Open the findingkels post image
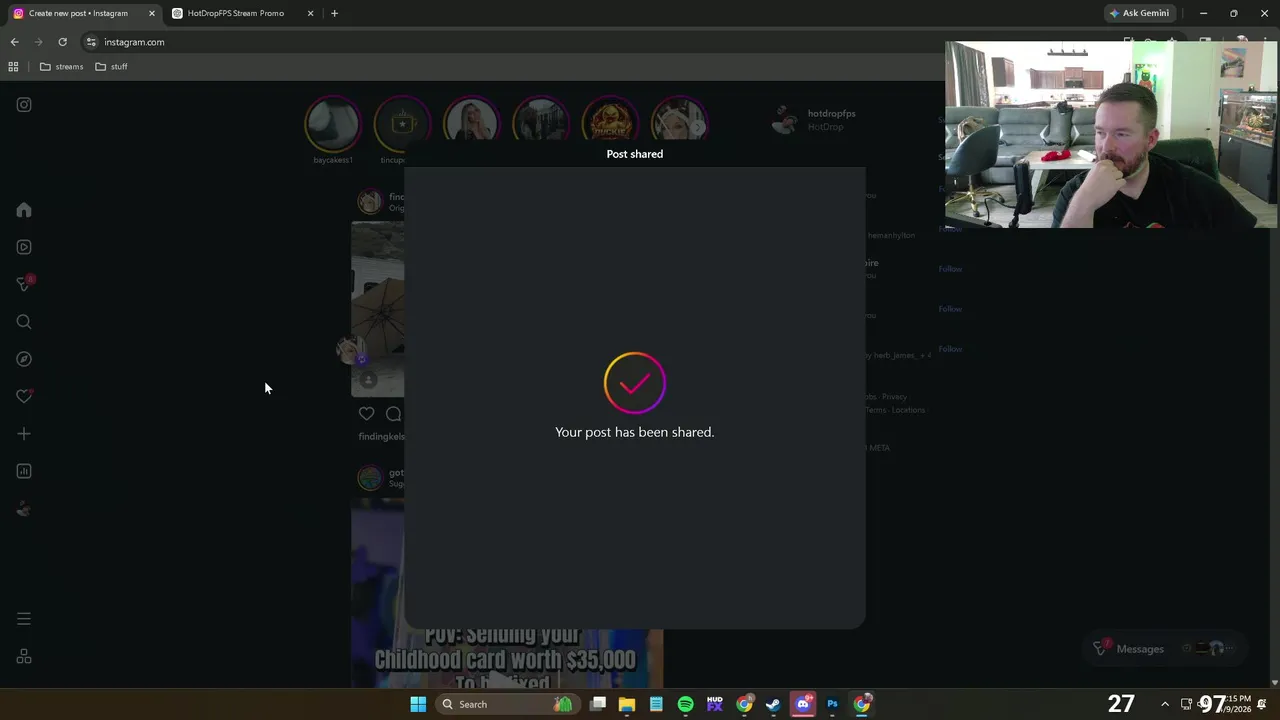 378,309
